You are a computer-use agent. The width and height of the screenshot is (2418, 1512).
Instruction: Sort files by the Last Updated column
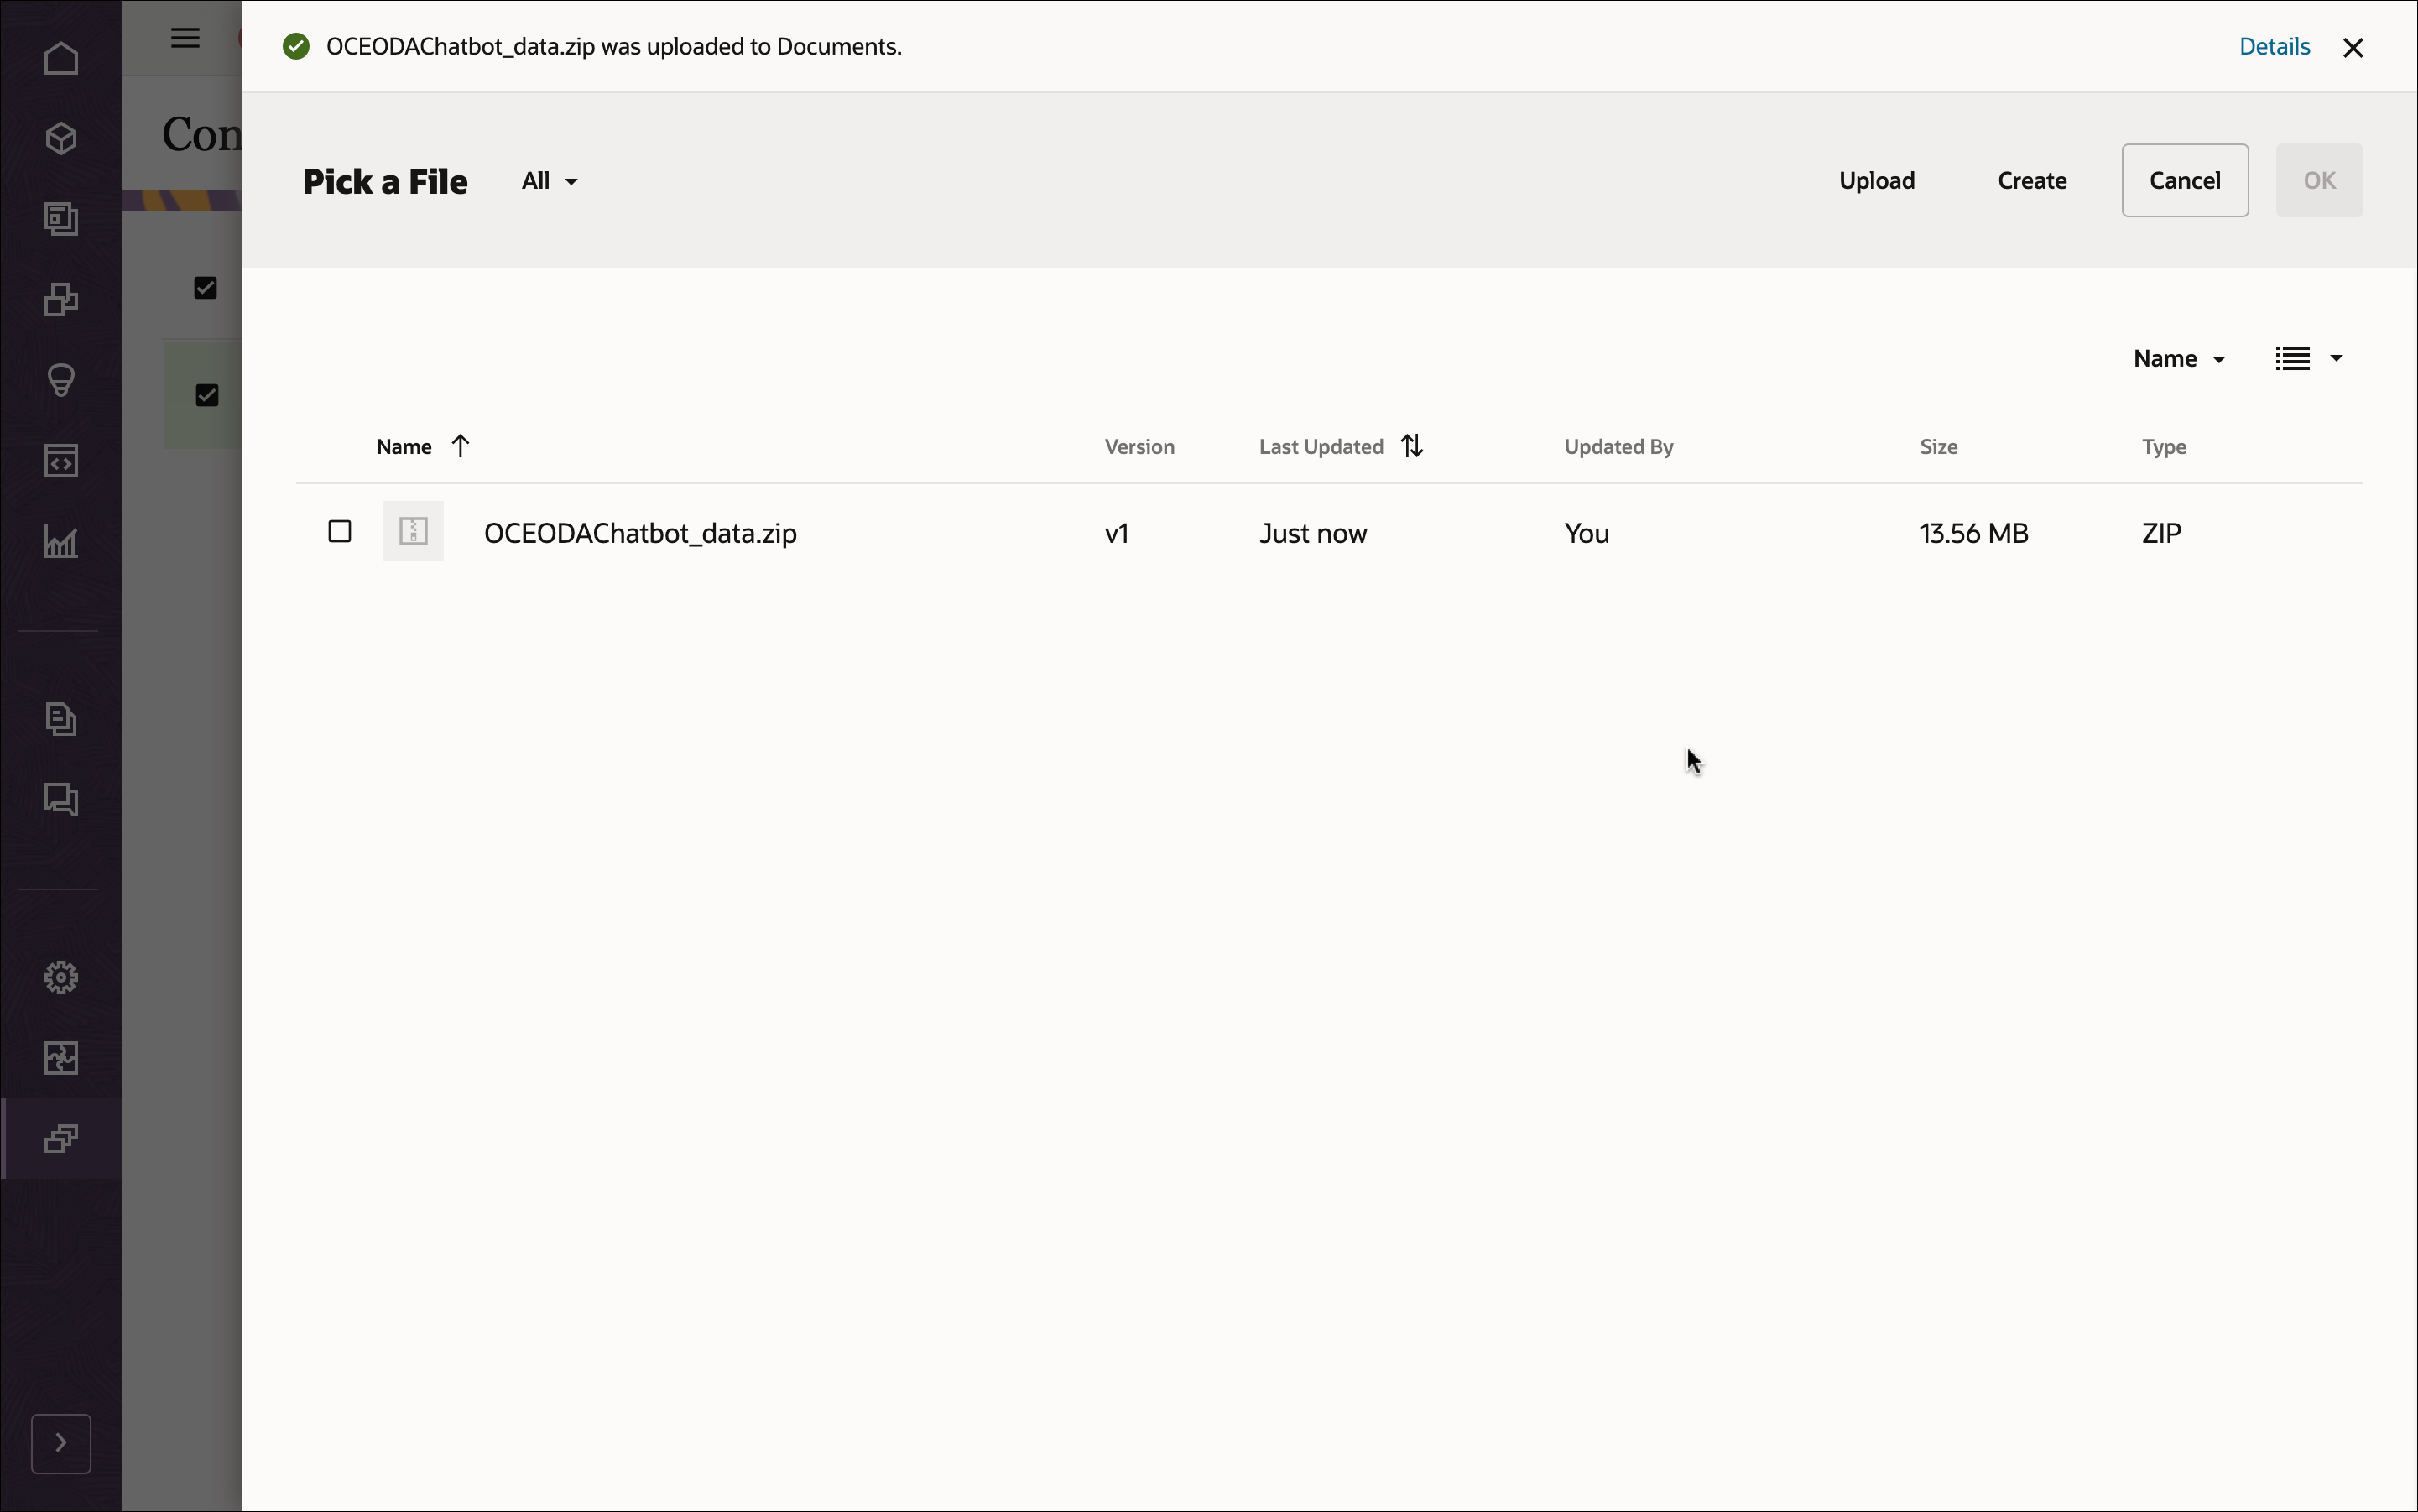(x=1340, y=446)
